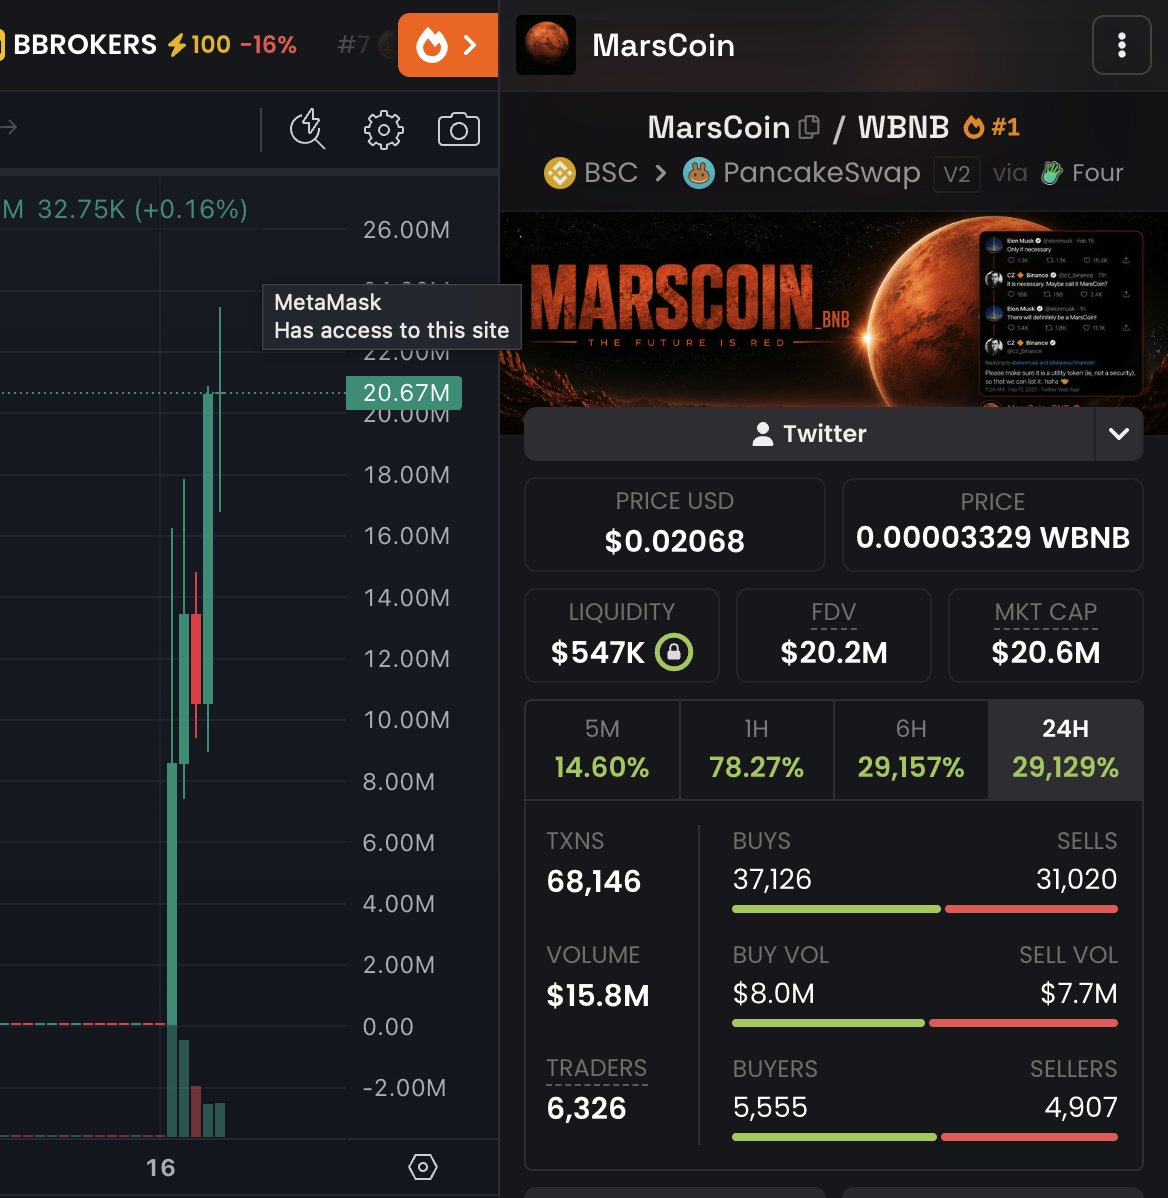Click the BUYS count 37,126
The image size is (1168, 1198).
[772, 879]
